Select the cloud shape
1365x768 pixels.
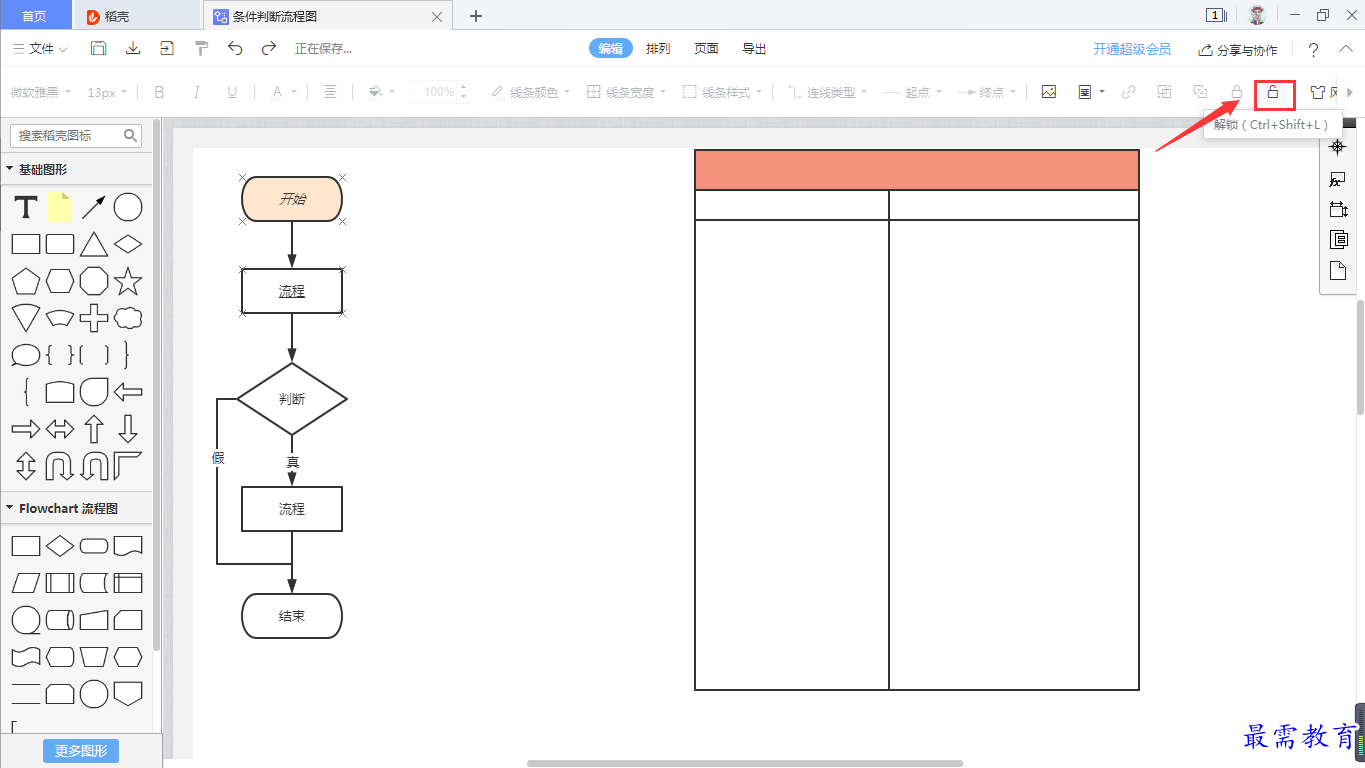pos(128,318)
